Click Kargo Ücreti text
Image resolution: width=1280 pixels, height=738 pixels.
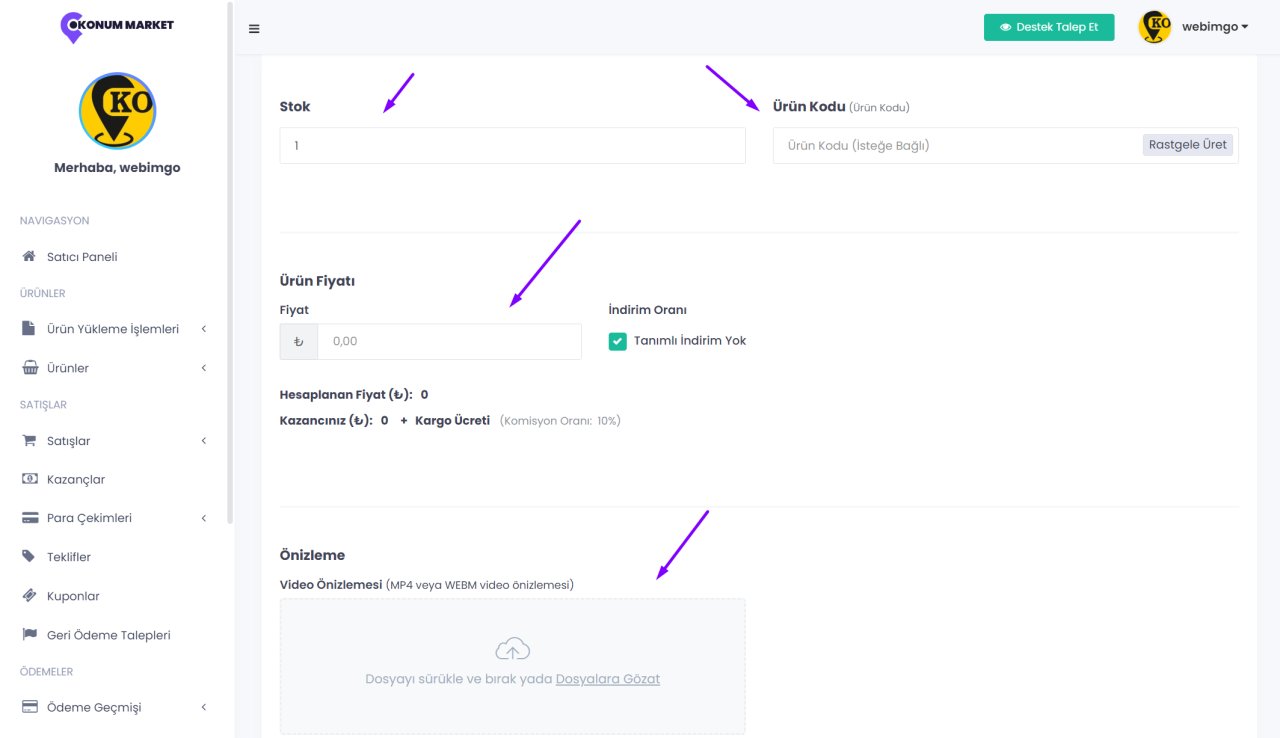(452, 421)
